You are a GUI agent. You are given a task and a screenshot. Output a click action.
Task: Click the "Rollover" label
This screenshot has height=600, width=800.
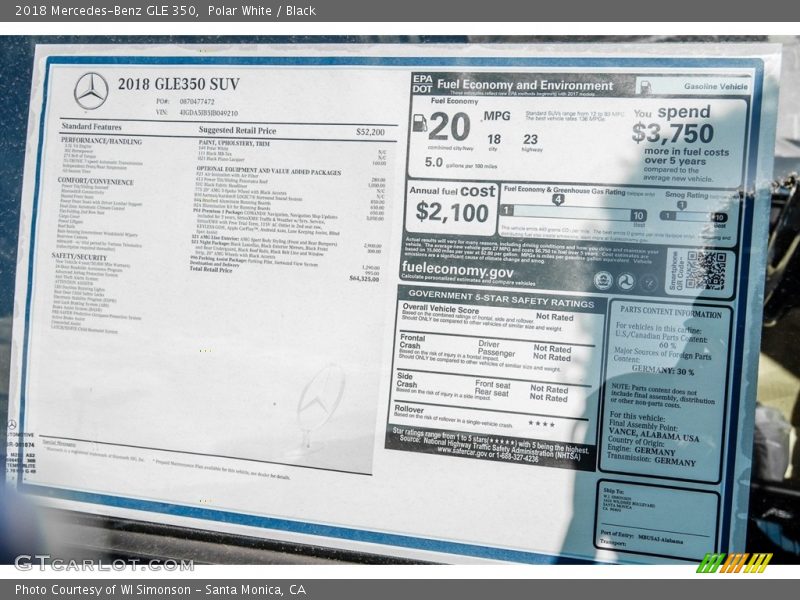click(409, 409)
